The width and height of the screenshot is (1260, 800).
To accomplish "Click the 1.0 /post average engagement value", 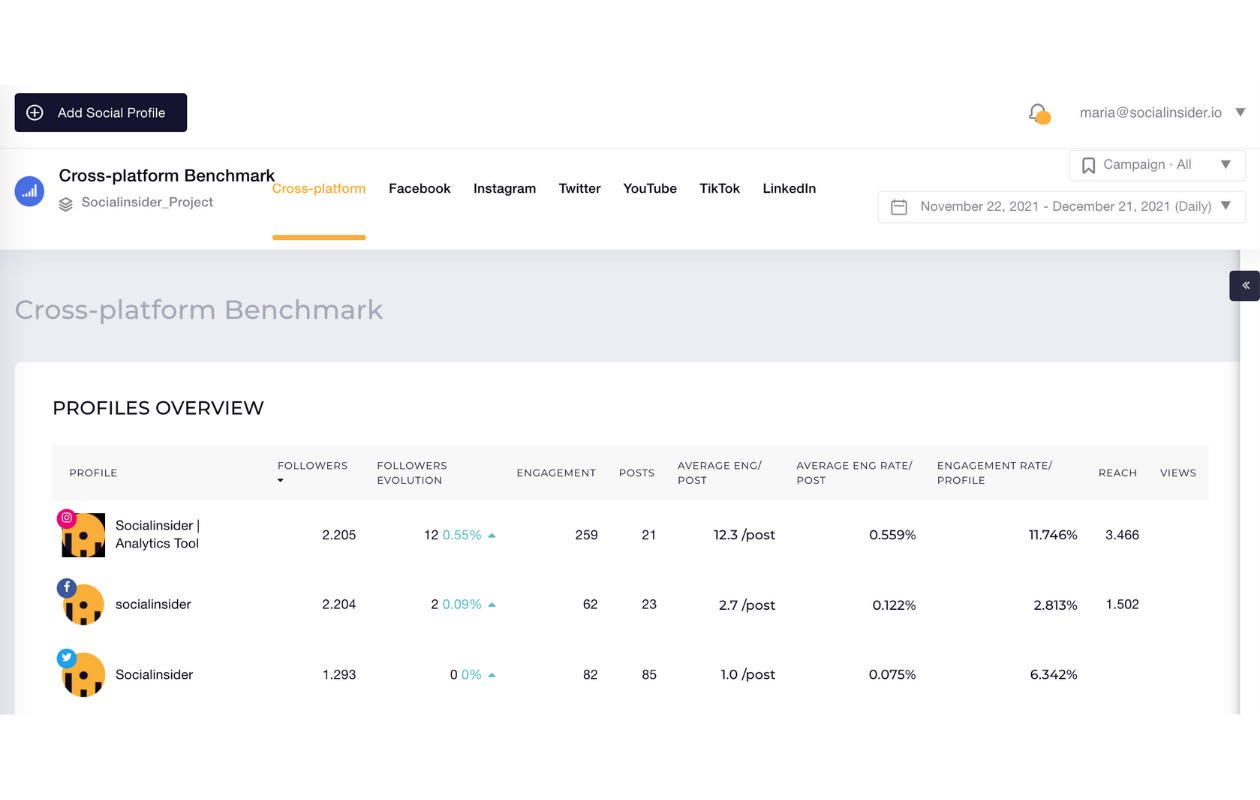I will pyautogui.click(x=748, y=675).
